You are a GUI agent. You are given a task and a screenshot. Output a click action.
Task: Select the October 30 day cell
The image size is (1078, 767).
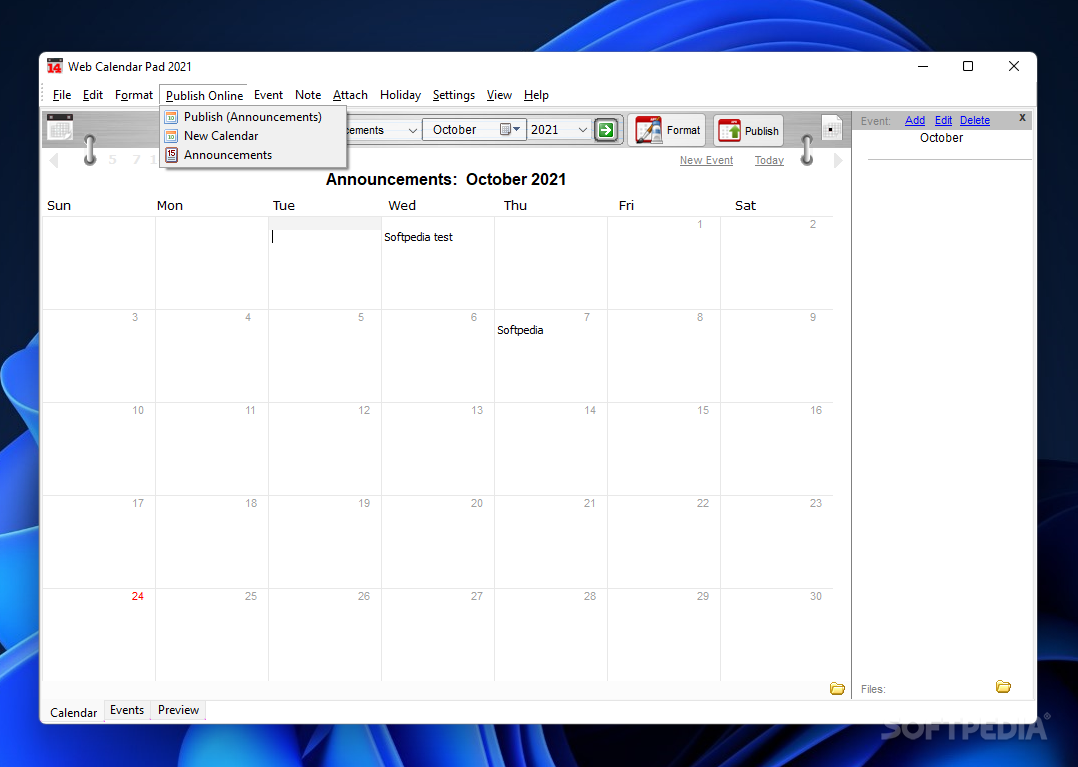coord(777,634)
